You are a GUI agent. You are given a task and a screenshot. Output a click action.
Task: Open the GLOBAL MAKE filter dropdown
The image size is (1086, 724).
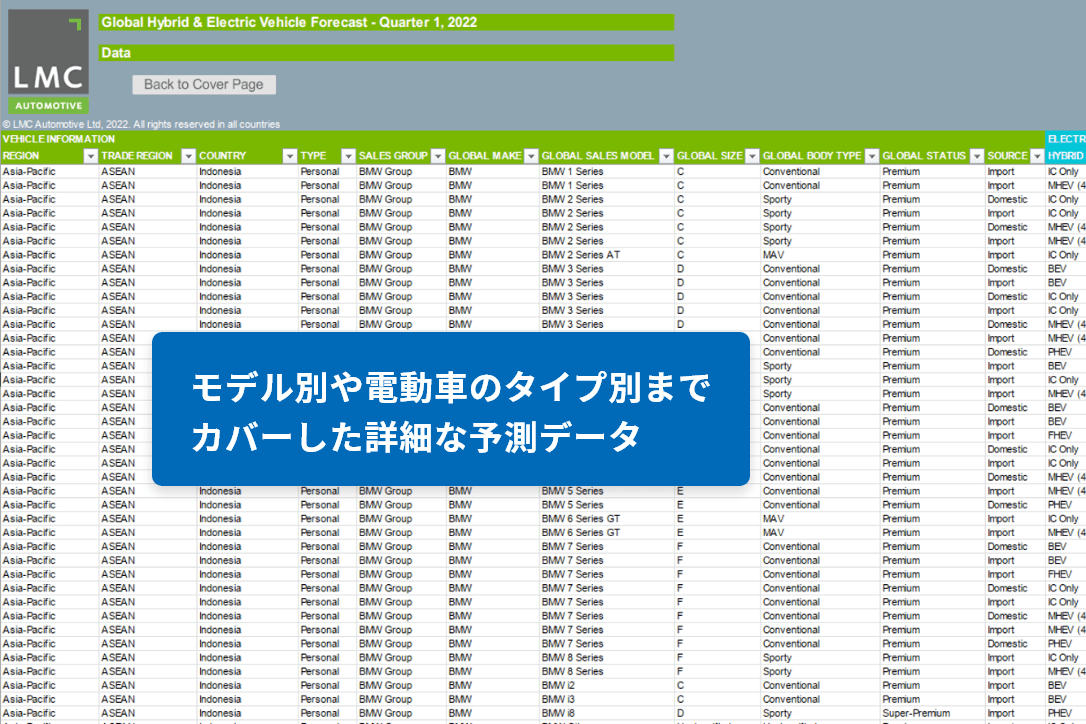(531, 156)
